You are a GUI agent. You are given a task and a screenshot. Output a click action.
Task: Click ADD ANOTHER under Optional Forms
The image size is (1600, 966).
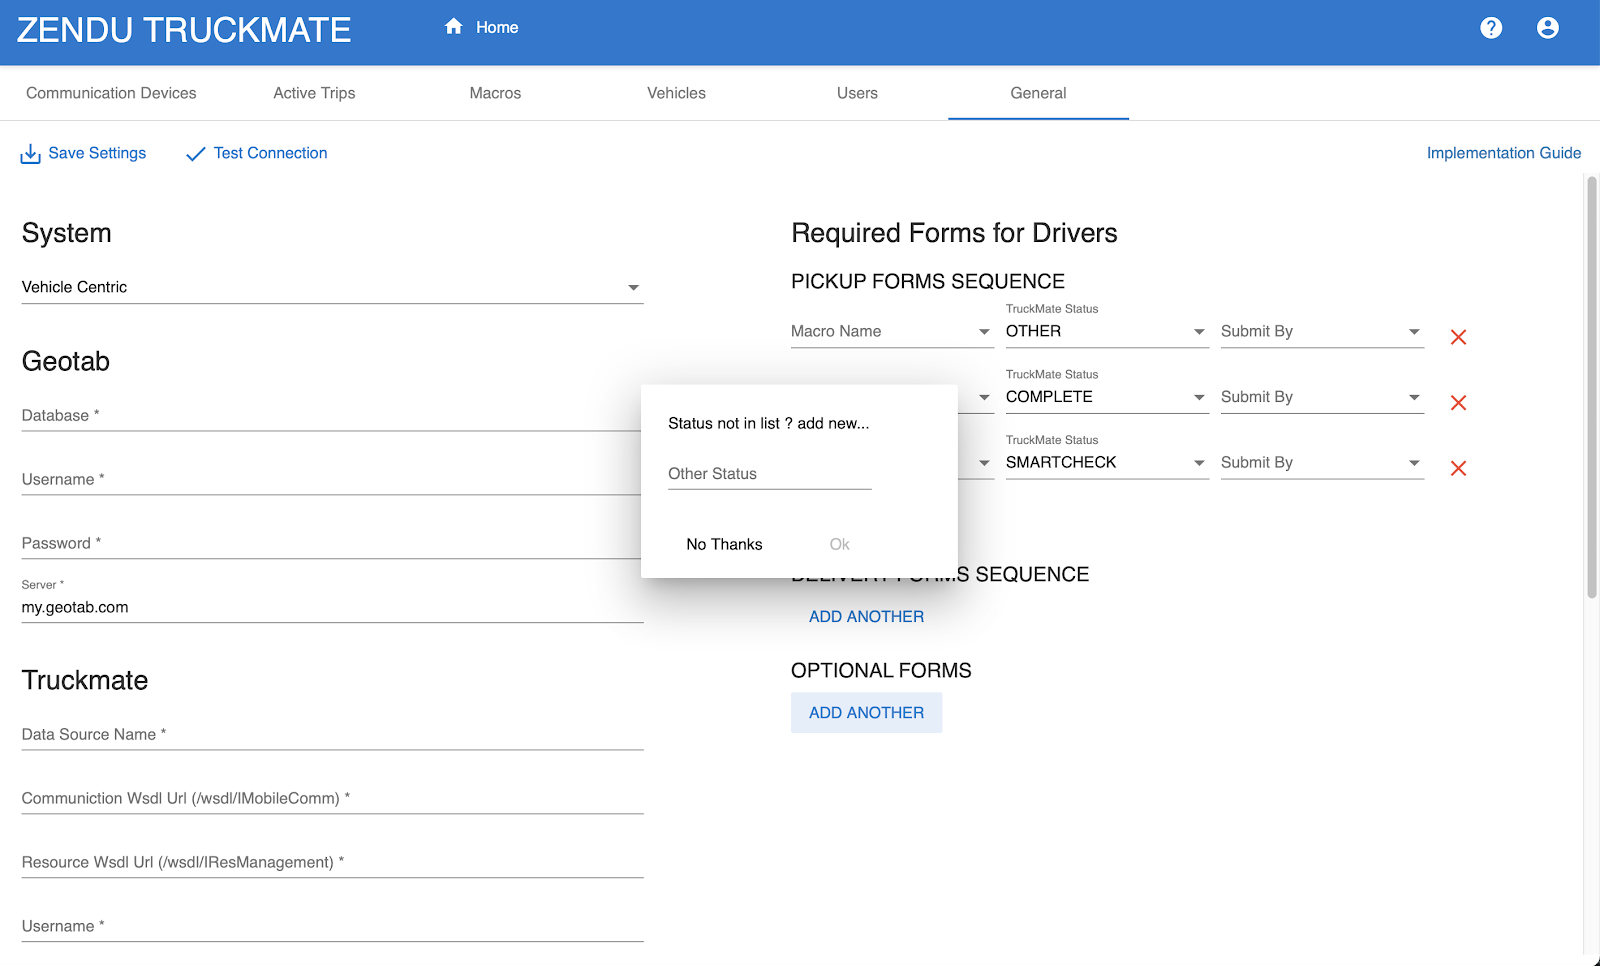tap(866, 713)
